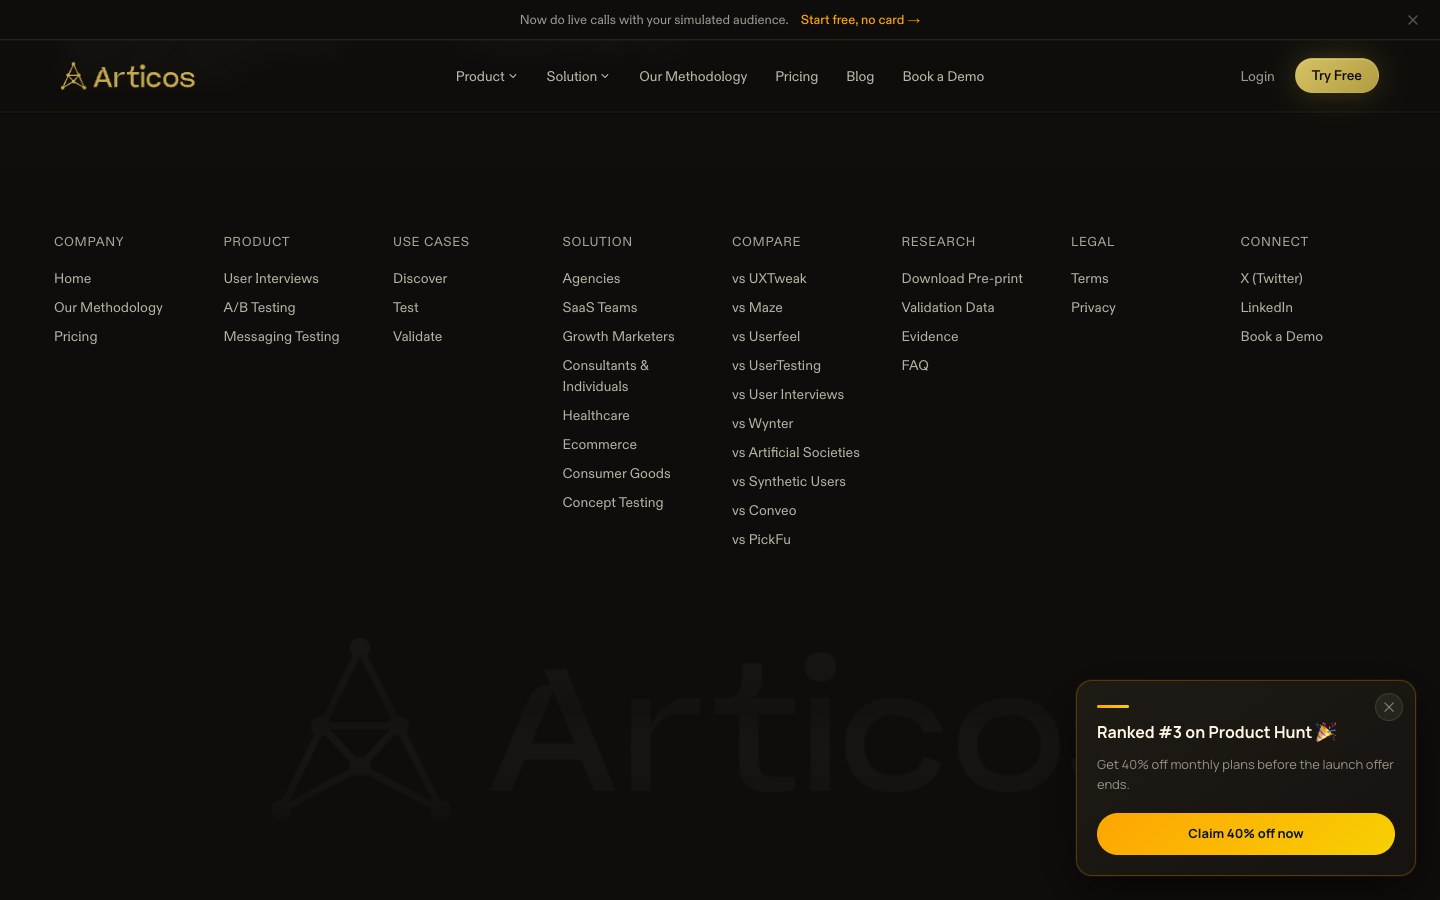1440x900 pixels.
Task: Open Messaging Testing footer link
Action: (281, 336)
